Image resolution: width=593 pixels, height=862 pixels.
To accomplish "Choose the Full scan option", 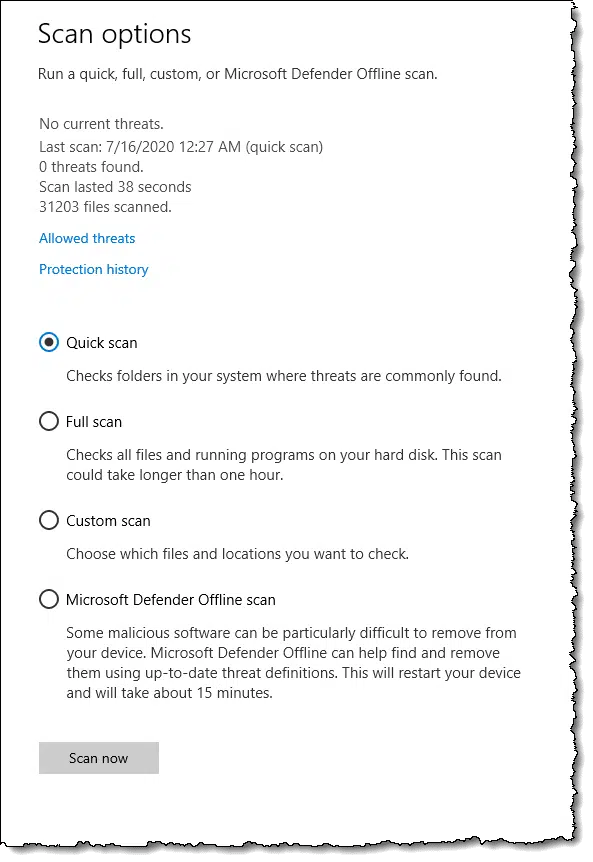I will tap(49, 422).
